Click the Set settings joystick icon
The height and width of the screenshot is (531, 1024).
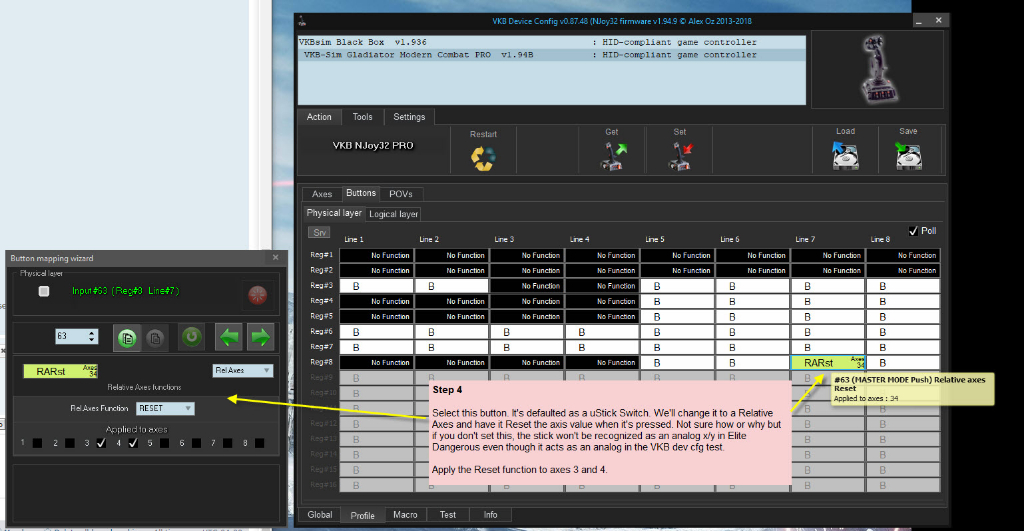tap(680, 157)
